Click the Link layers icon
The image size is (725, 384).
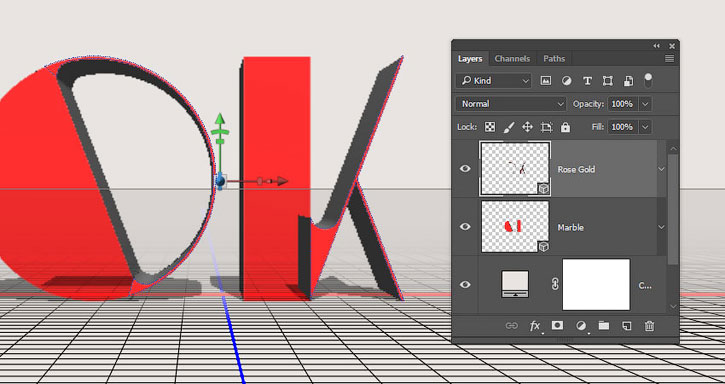(511, 326)
